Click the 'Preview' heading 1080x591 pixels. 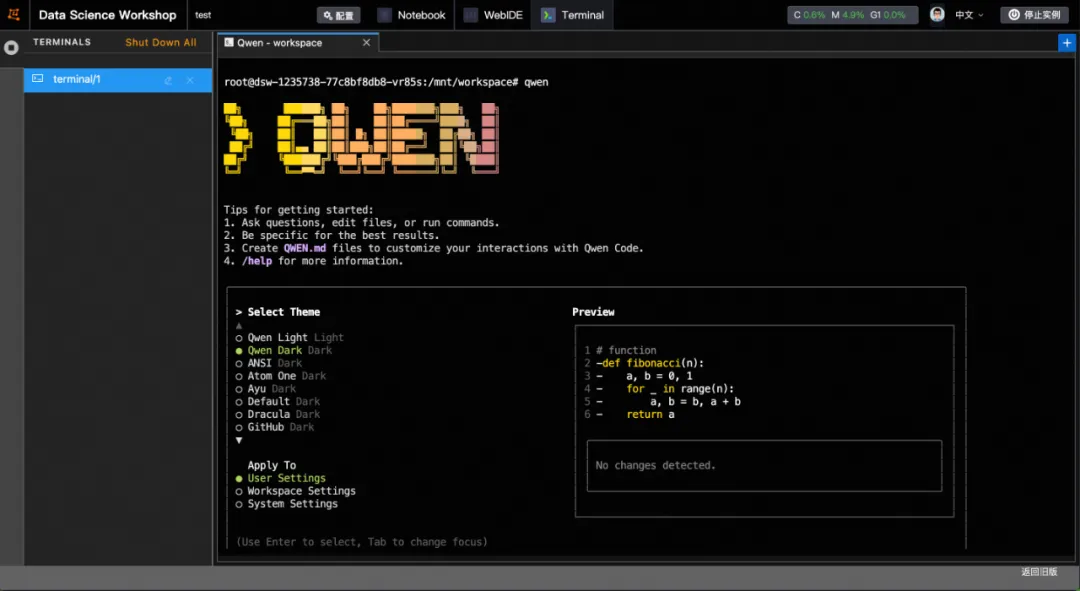click(593, 312)
